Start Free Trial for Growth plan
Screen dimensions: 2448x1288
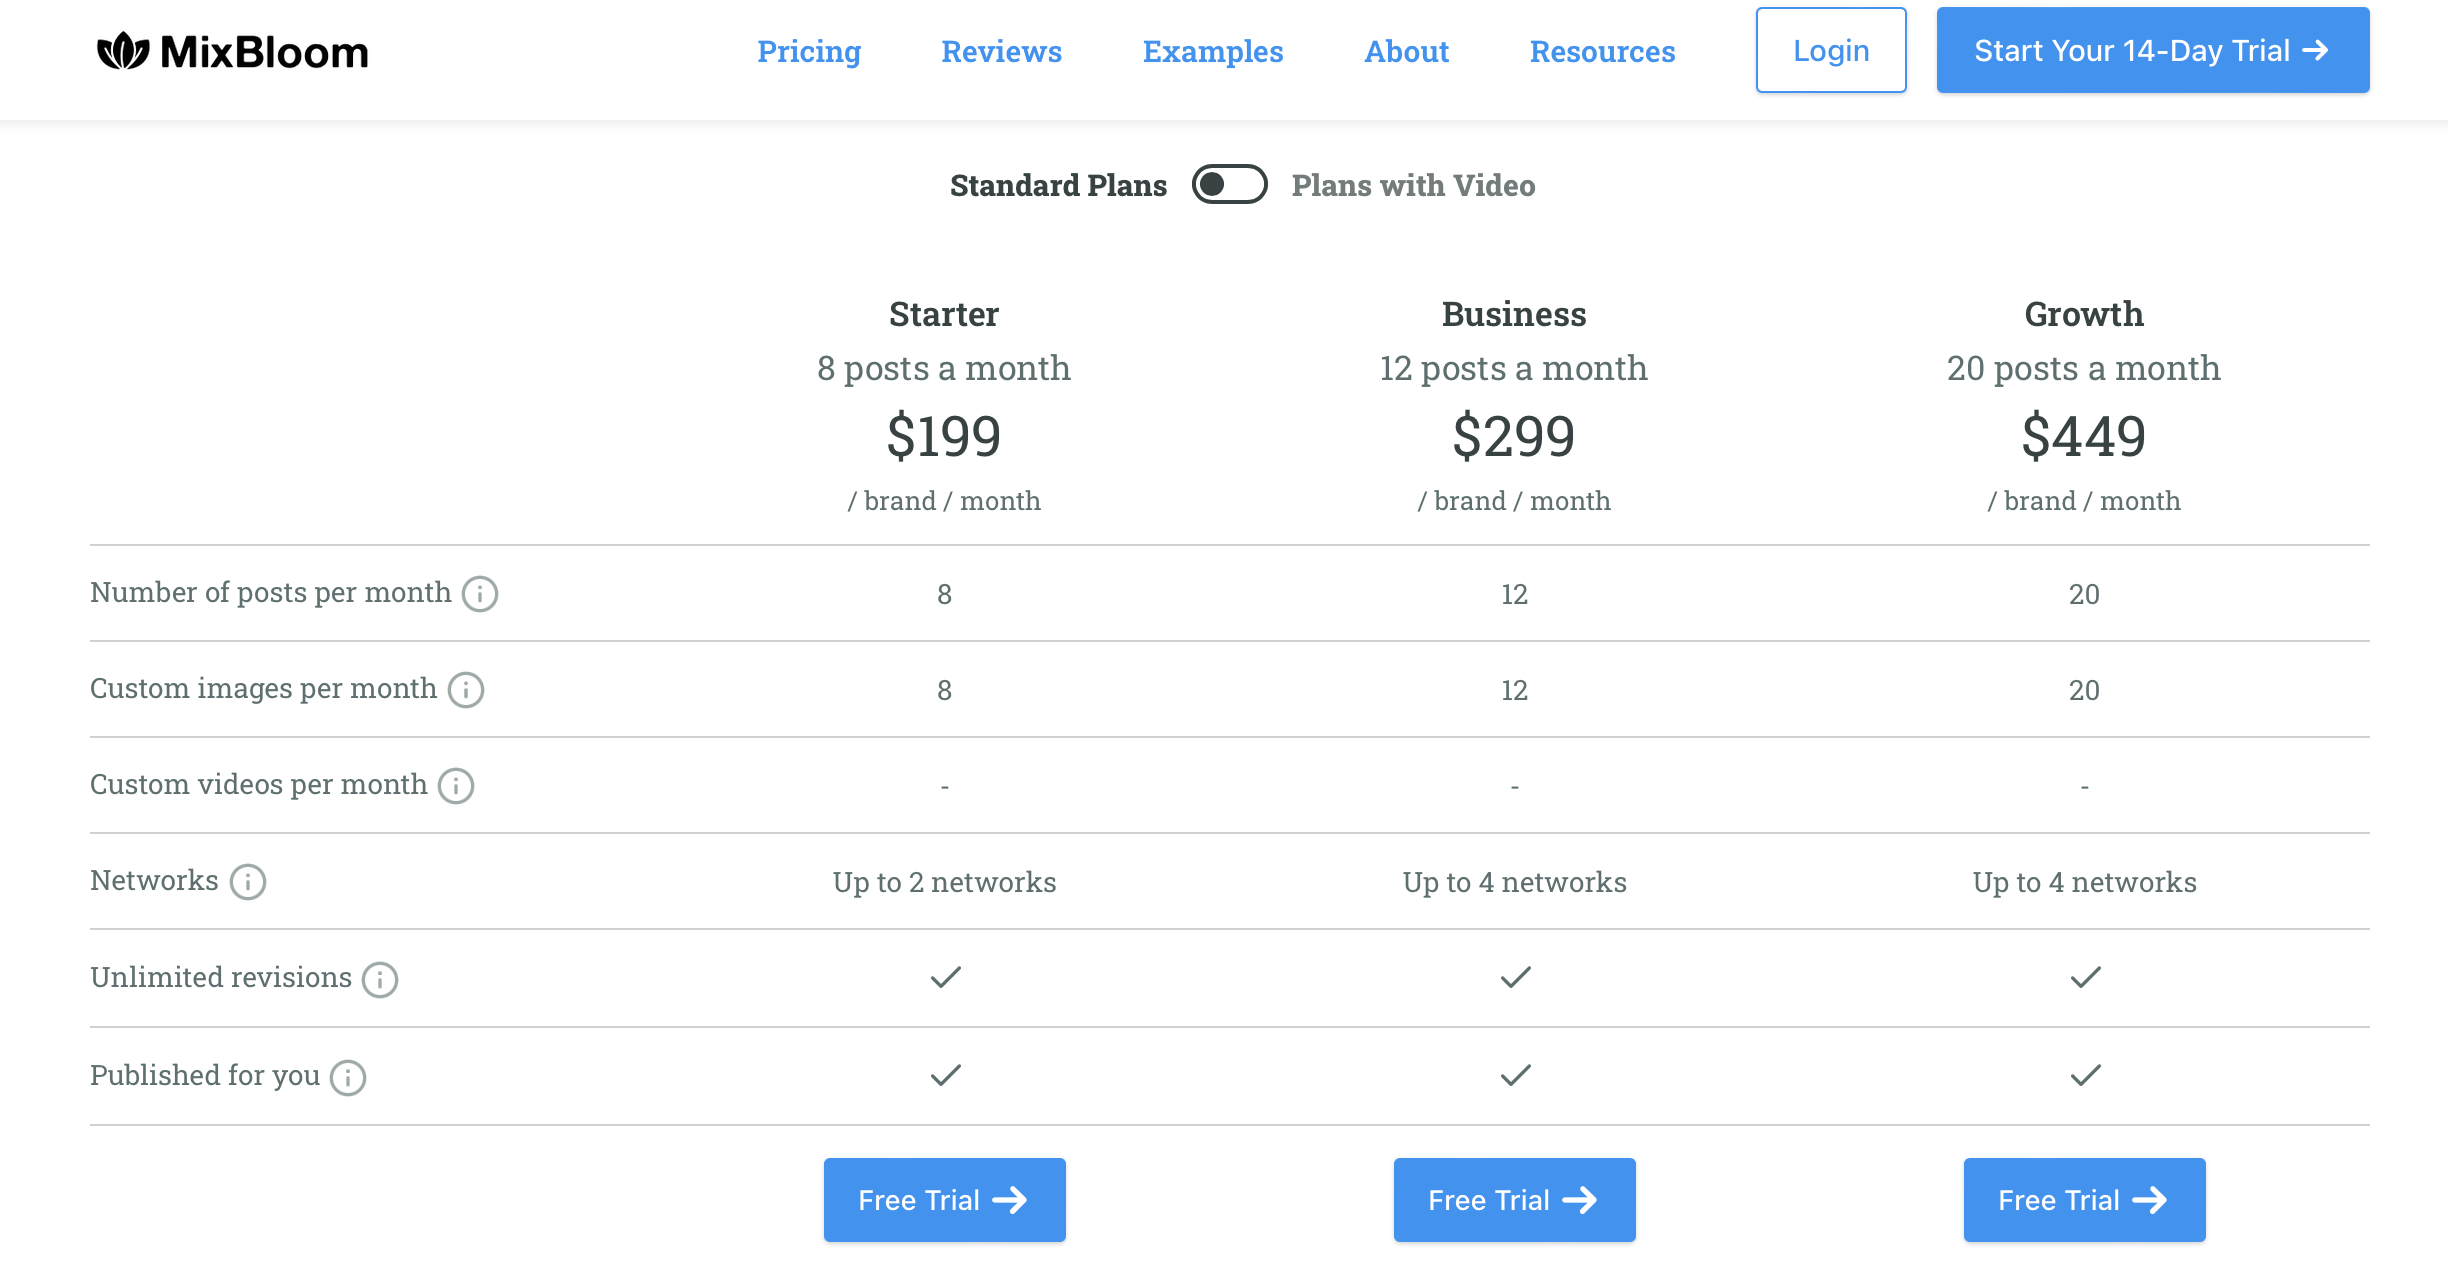point(2084,1200)
